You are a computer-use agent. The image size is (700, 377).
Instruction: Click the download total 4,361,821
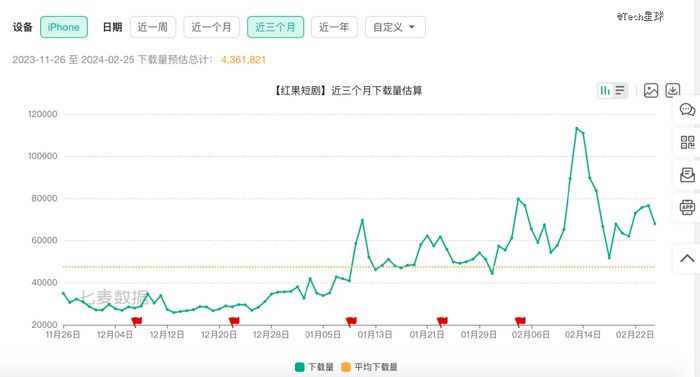243,60
